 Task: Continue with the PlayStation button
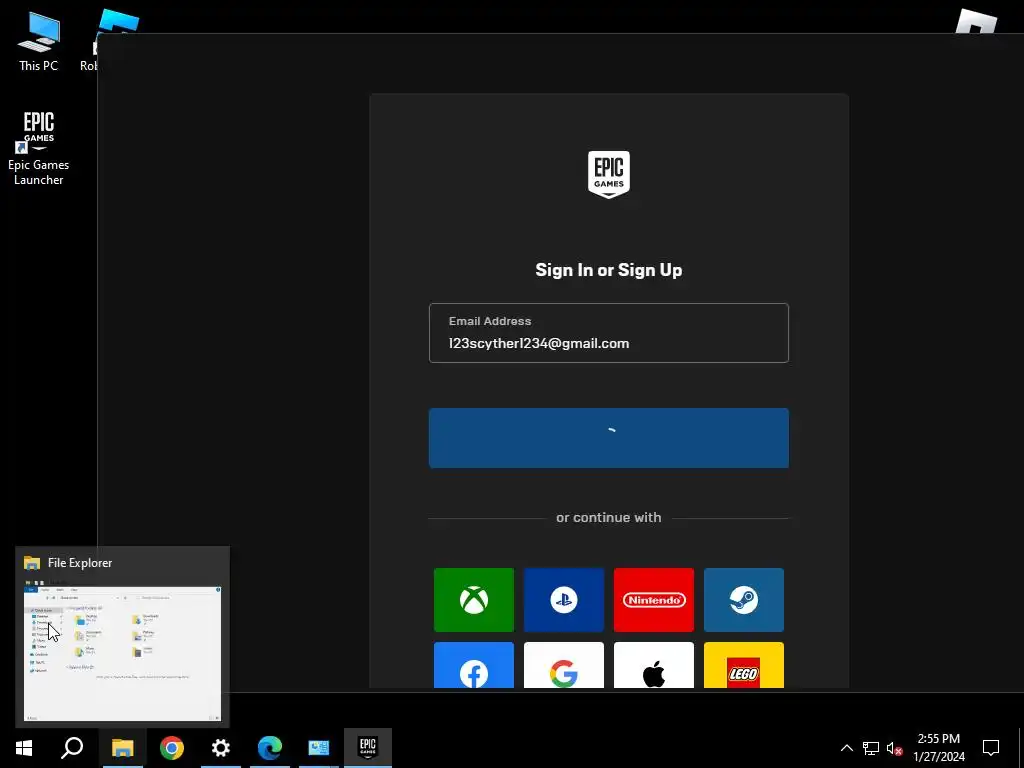pos(564,600)
